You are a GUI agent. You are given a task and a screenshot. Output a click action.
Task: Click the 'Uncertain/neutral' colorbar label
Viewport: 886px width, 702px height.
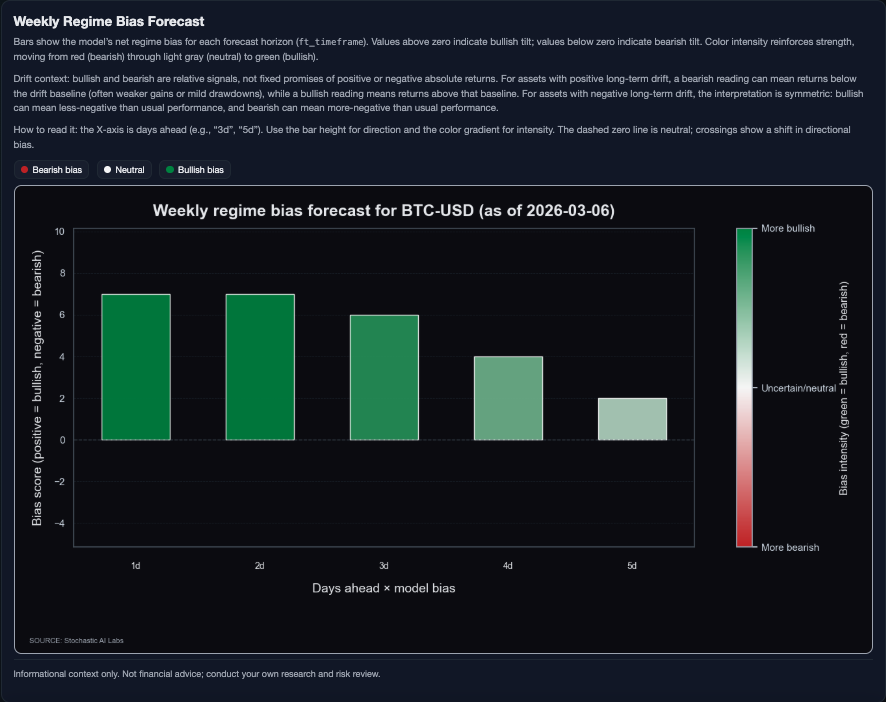click(x=798, y=388)
